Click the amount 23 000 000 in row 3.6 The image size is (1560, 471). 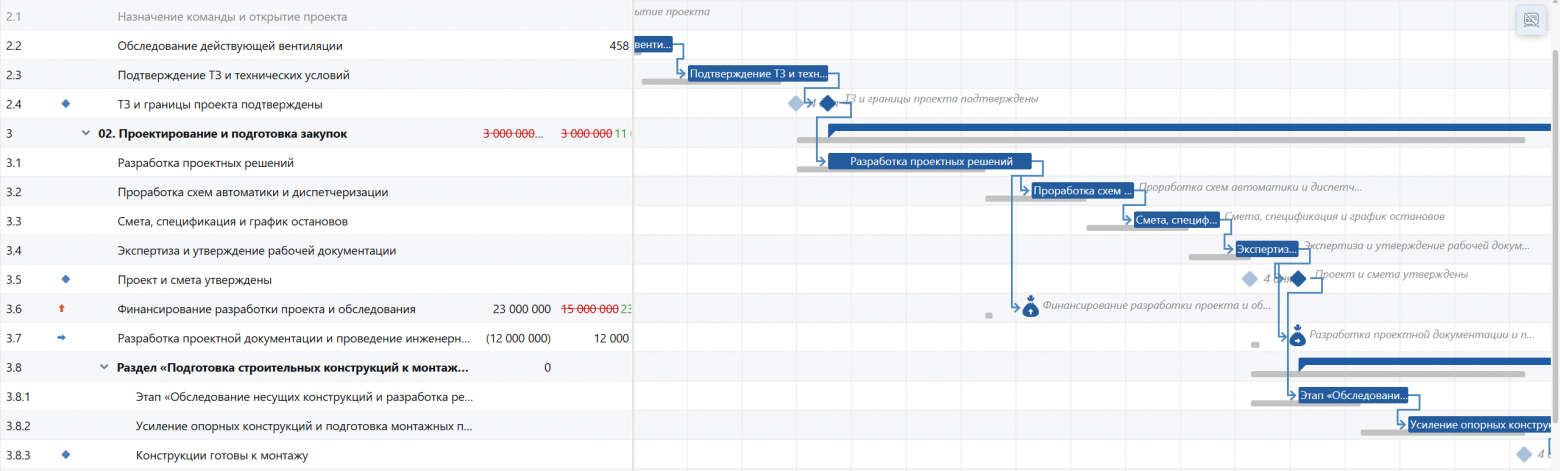[522, 309]
